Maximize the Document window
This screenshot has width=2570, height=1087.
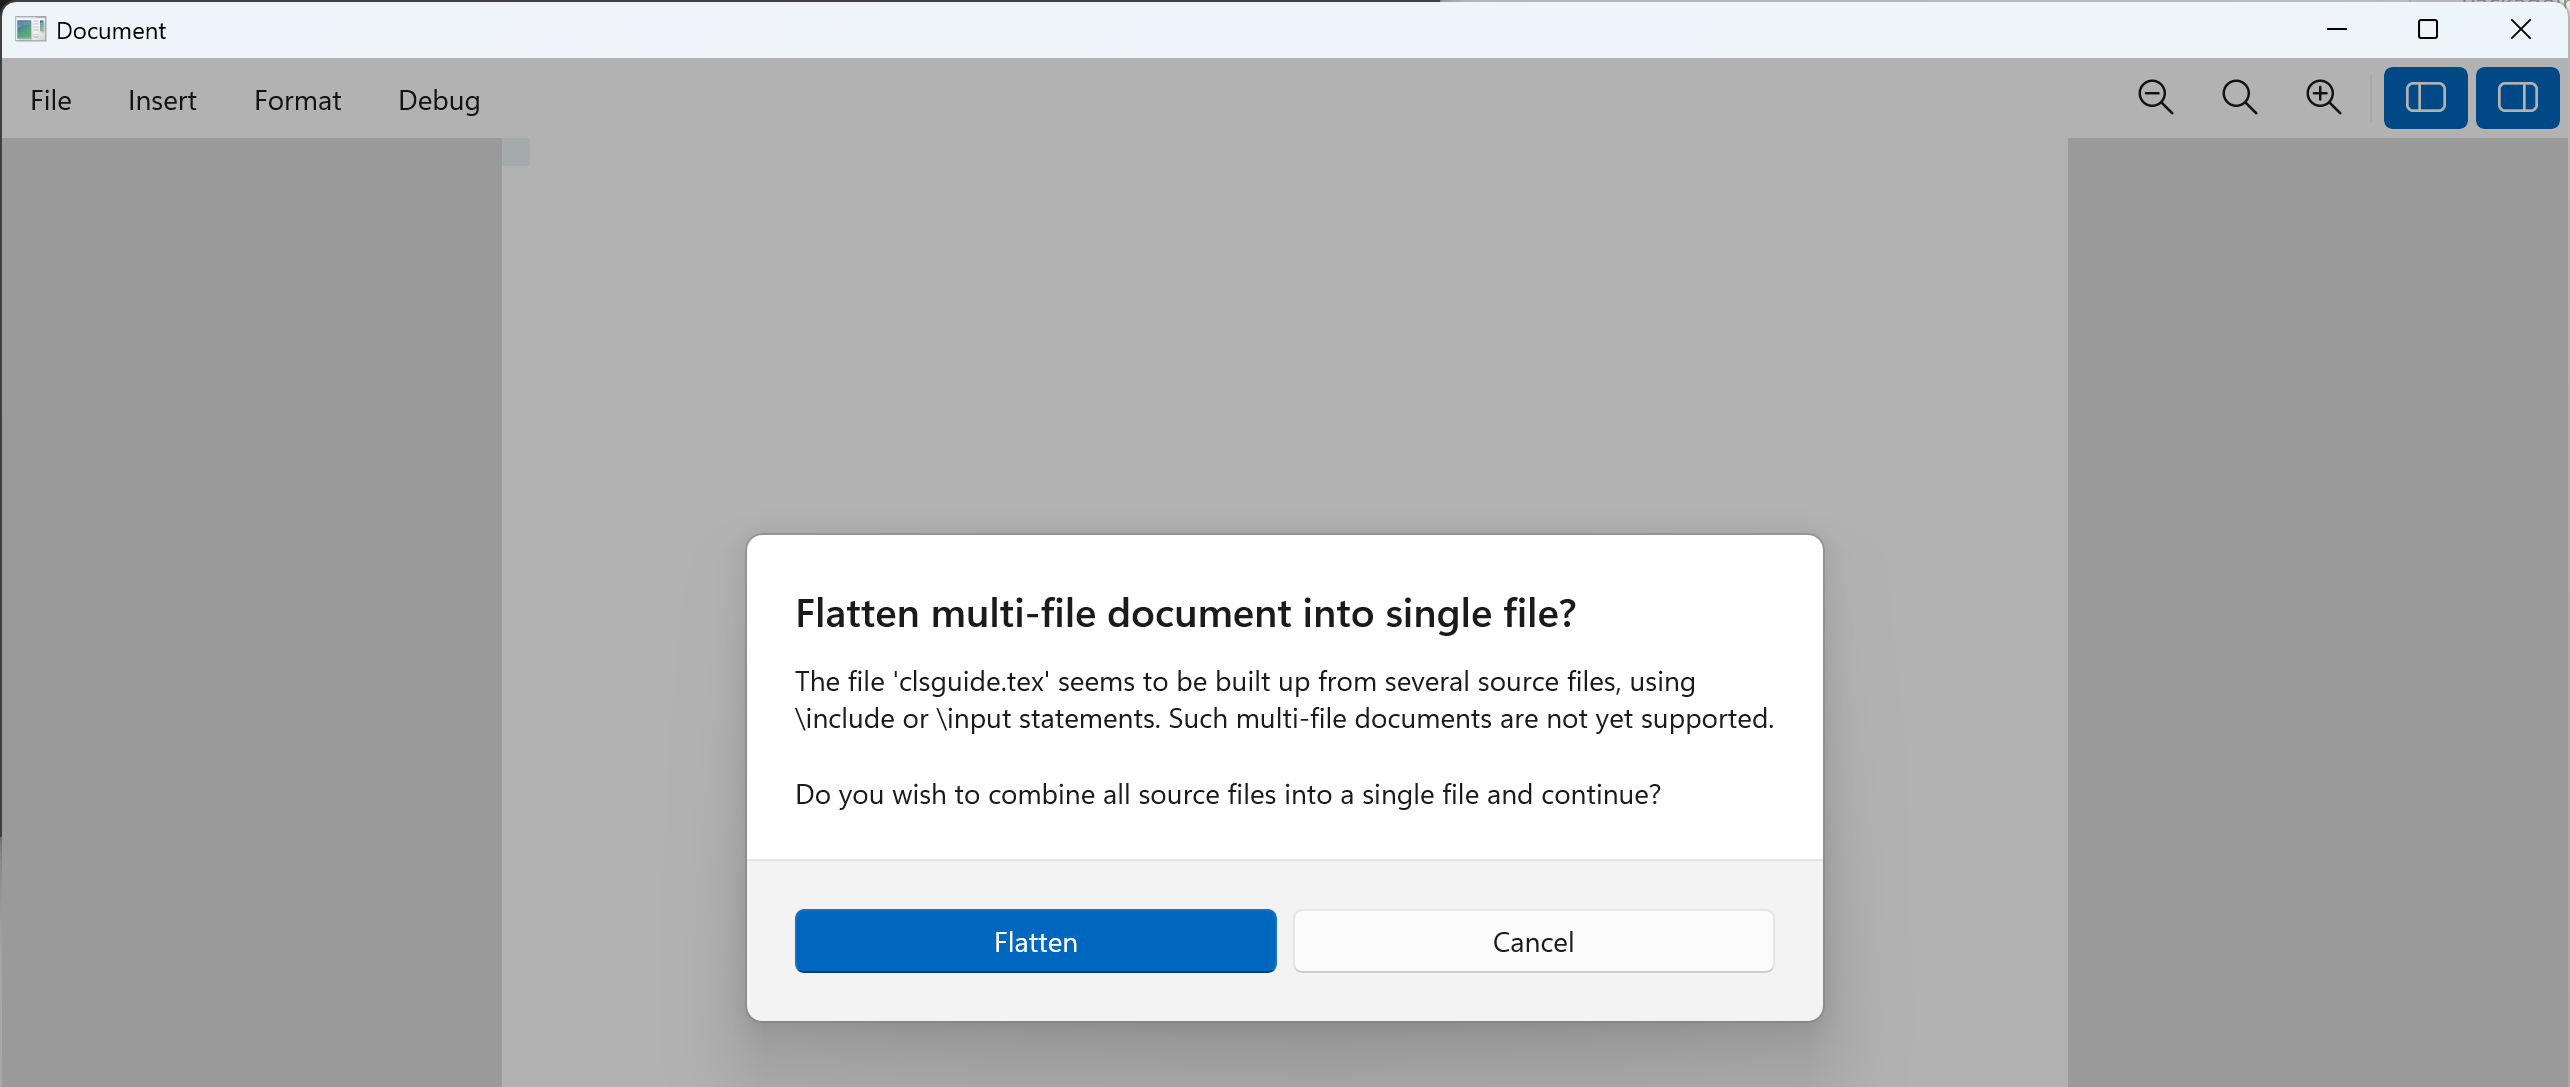2428,30
